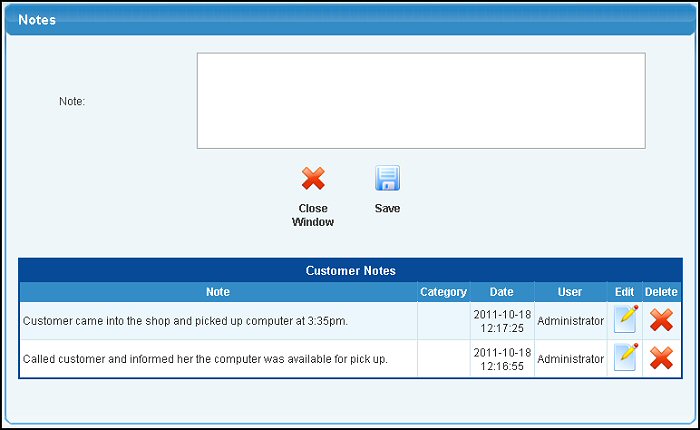Select 'Called customer and informed her' note text
Viewport: 700px width, 430px height.
click(x=205, y=359)
